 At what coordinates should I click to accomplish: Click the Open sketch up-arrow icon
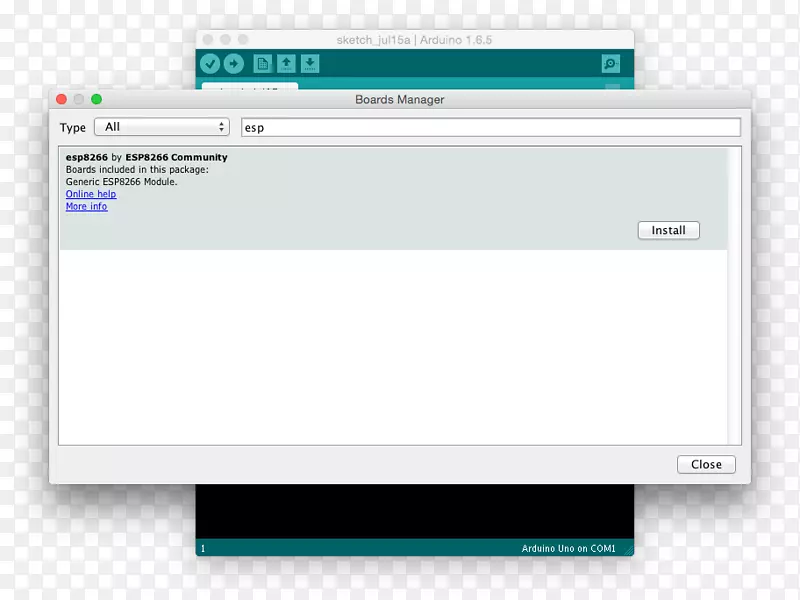[286, 64]
